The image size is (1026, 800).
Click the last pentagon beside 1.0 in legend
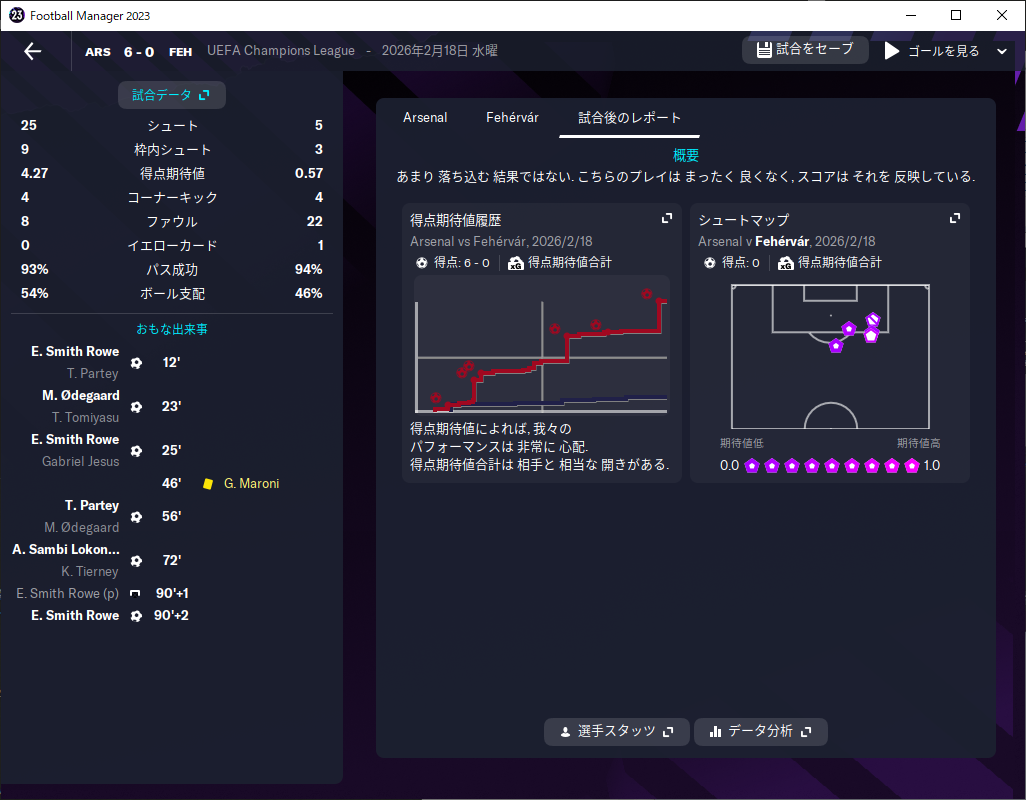[911, 466]
